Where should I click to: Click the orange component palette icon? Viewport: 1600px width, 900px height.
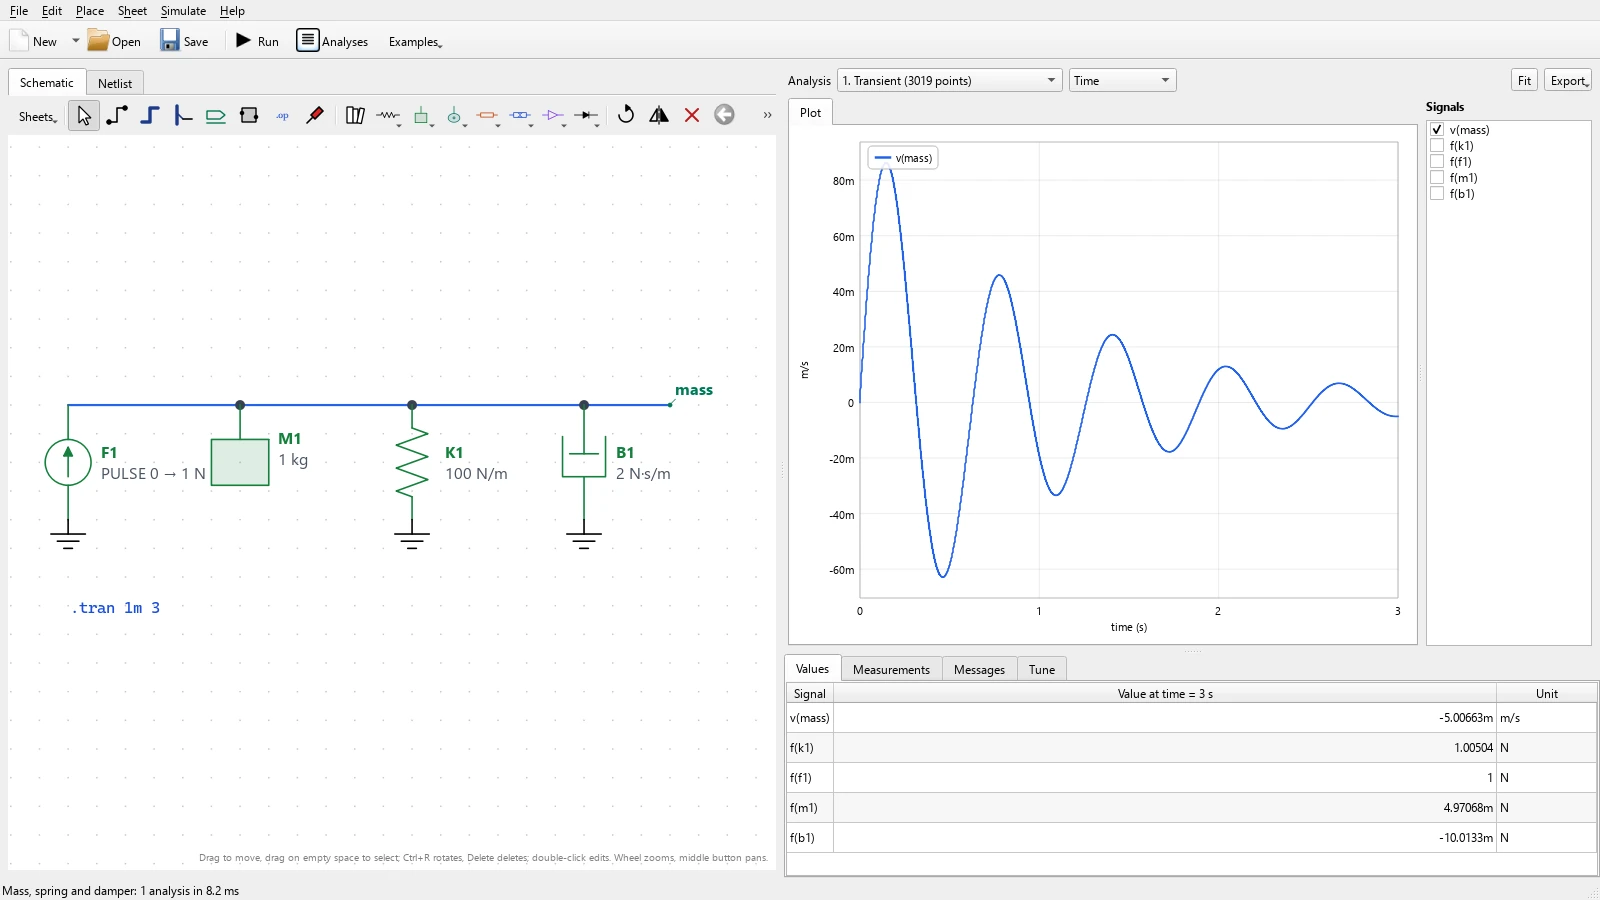coord(489,116)
